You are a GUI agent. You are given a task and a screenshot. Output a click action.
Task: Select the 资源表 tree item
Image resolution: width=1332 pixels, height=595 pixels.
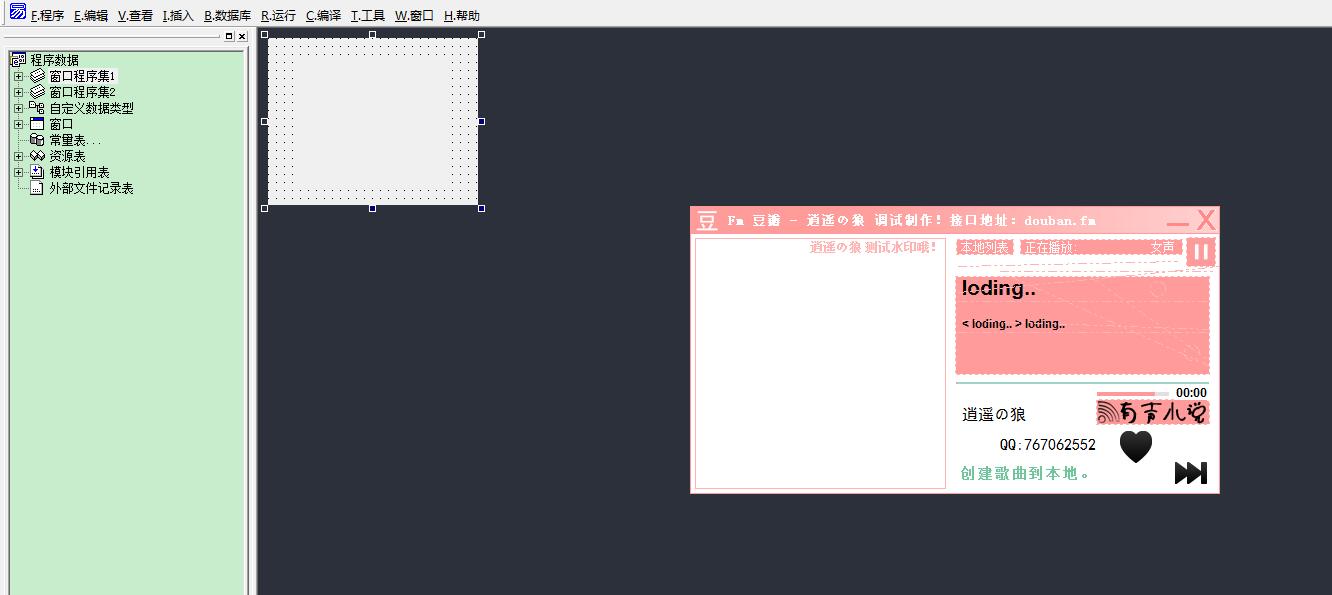(x=67, y=156)
